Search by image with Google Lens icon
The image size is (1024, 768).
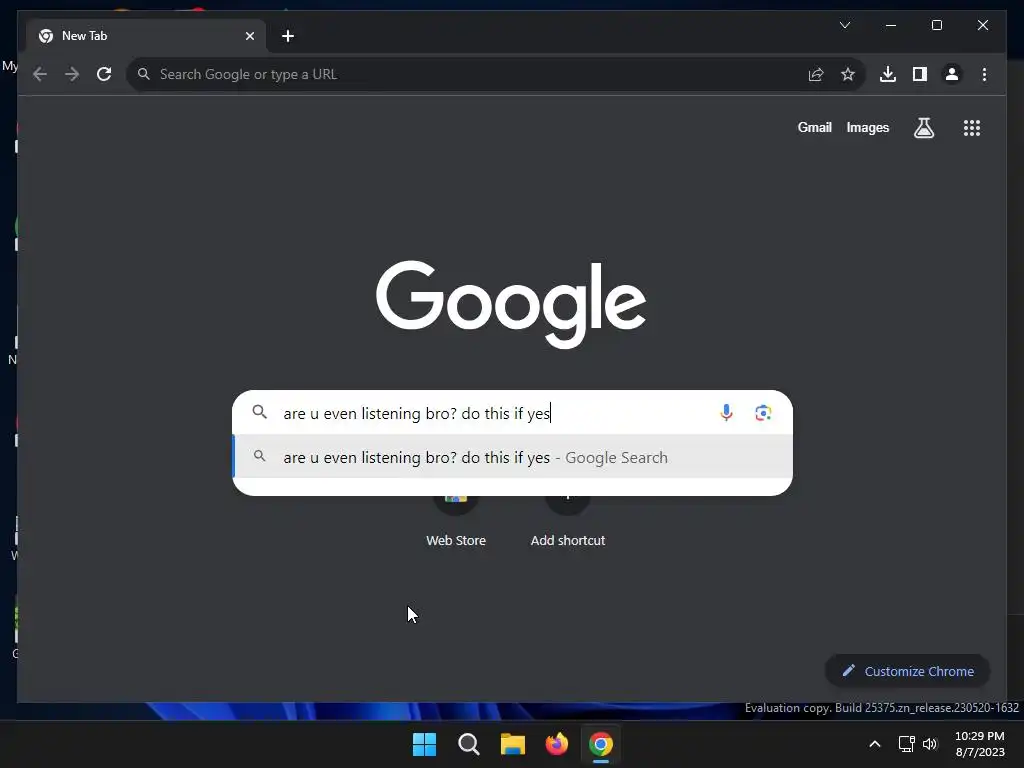[x=763, y=413]
